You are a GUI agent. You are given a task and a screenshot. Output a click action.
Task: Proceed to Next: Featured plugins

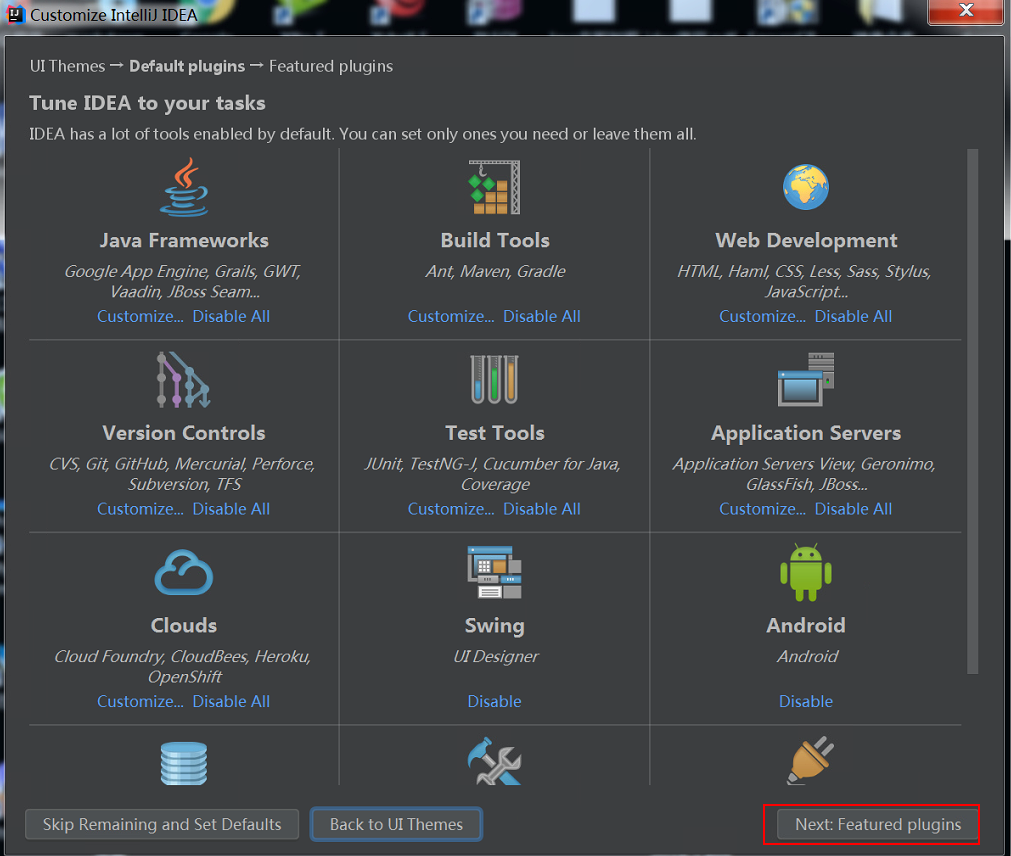878,824
